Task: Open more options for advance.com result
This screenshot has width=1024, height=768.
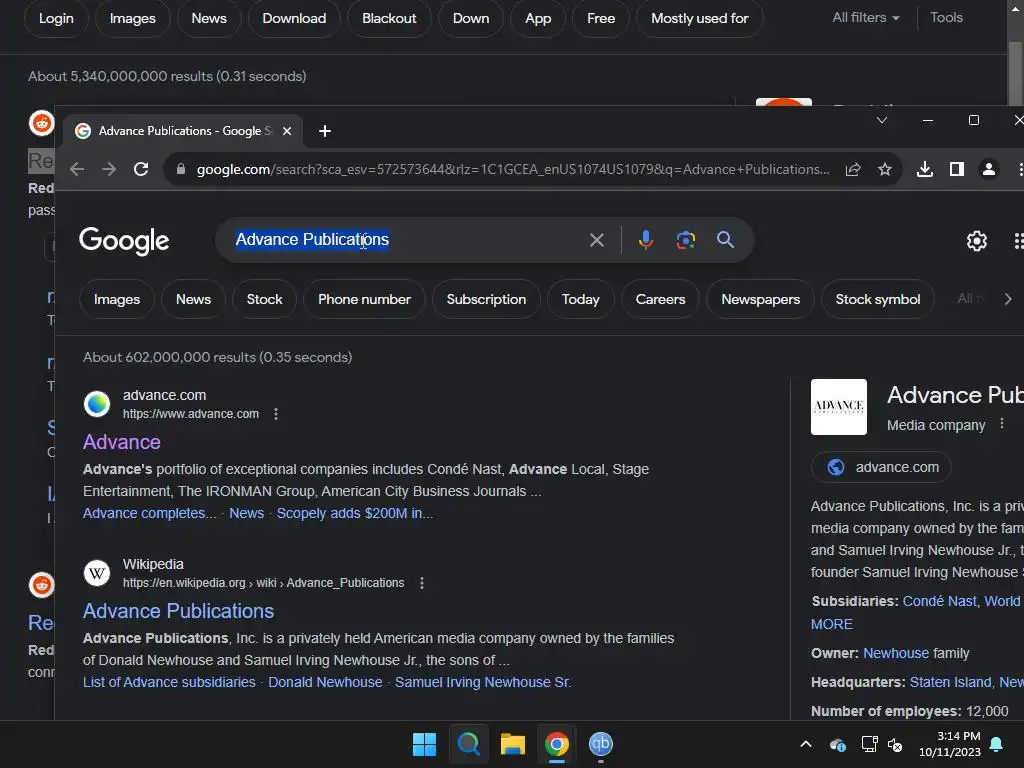Action: click(x=276, y=414)
